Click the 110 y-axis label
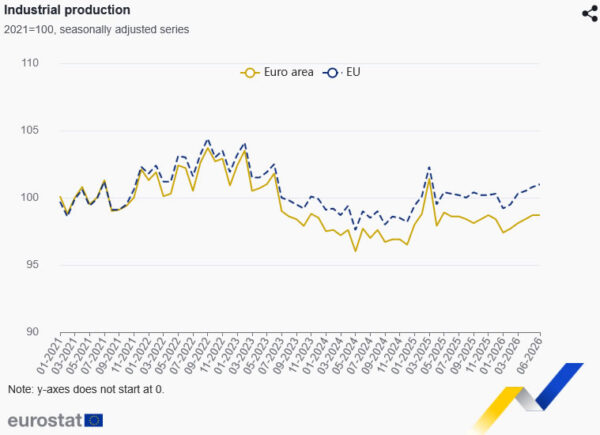Image resolution: width=600 pixels, height=435 pixels. pyautogui.click(x=30, y=63)
